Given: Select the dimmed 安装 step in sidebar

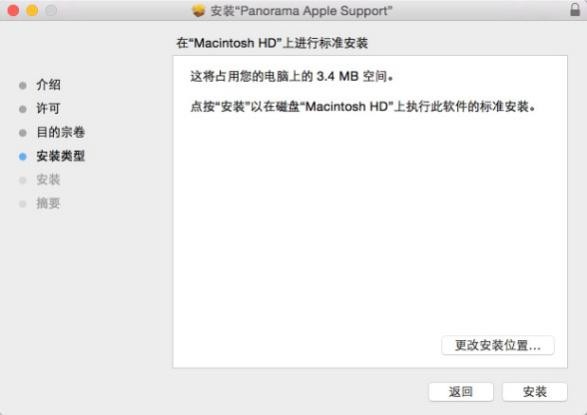Looking at the screenshot, I should (48, 180).
